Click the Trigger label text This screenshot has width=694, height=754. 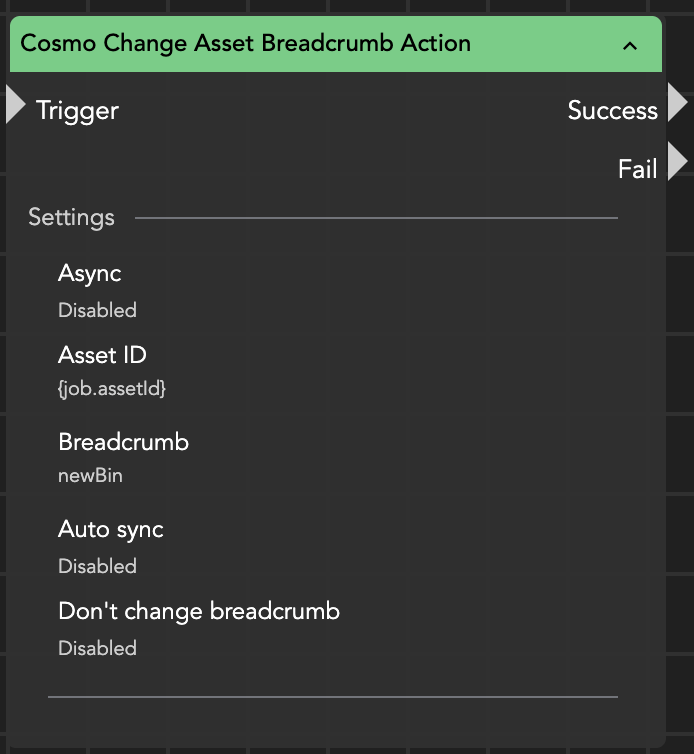pyautogui.click(x=77, y=111)
